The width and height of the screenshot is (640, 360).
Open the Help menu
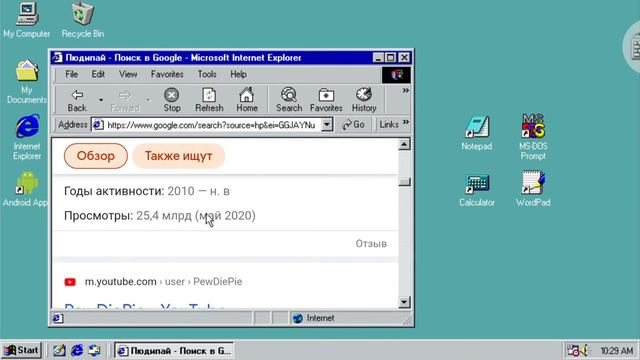coord(238,74)
